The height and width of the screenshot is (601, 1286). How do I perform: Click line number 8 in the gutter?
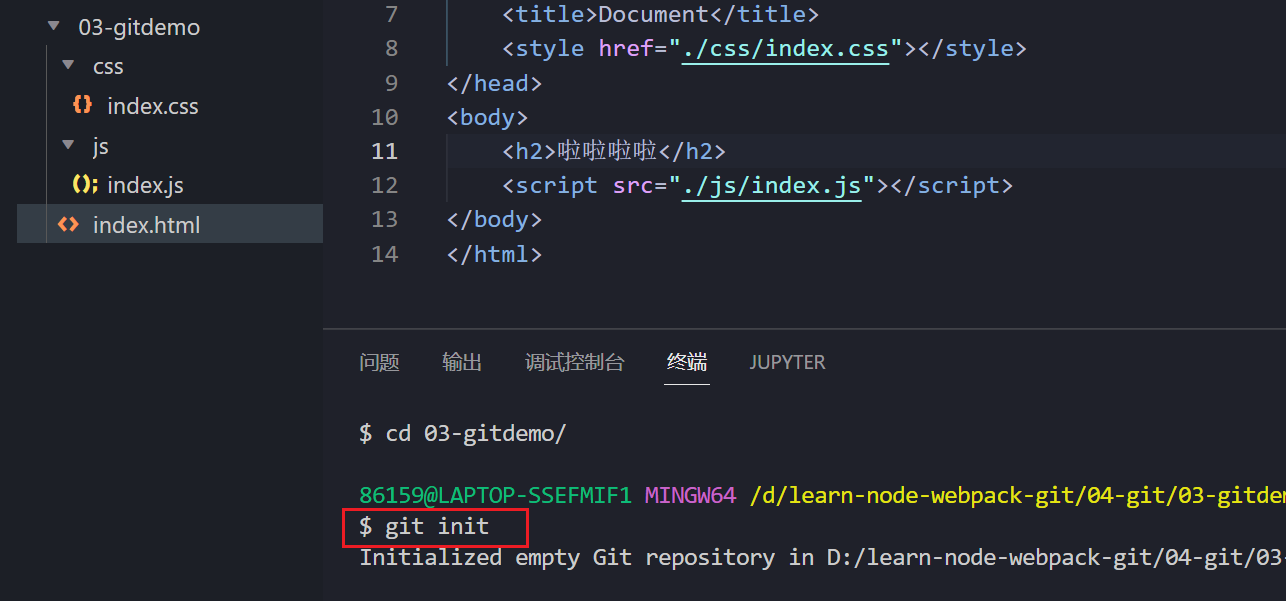click(390, 48)
